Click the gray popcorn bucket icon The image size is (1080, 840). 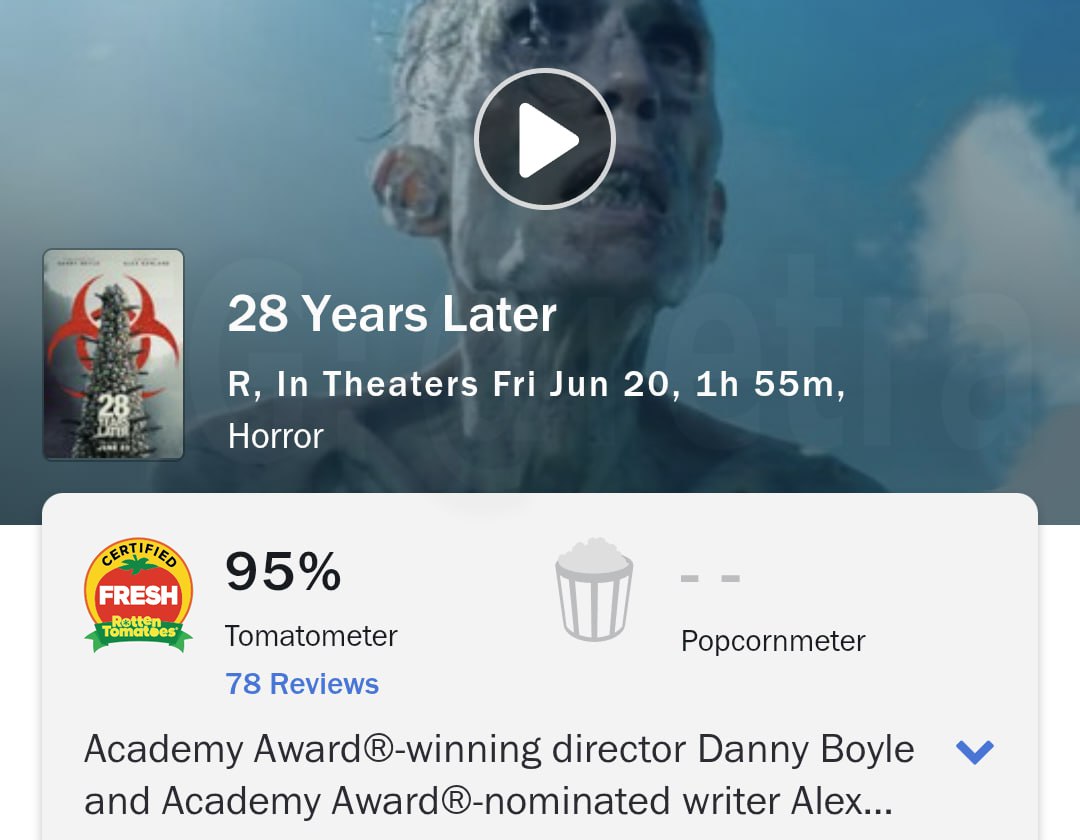594,590
